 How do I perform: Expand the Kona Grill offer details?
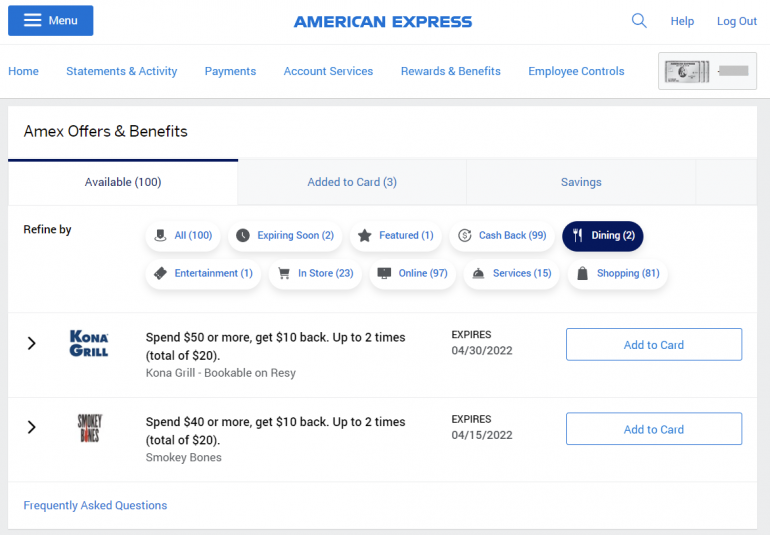click(x=31, y=343)
